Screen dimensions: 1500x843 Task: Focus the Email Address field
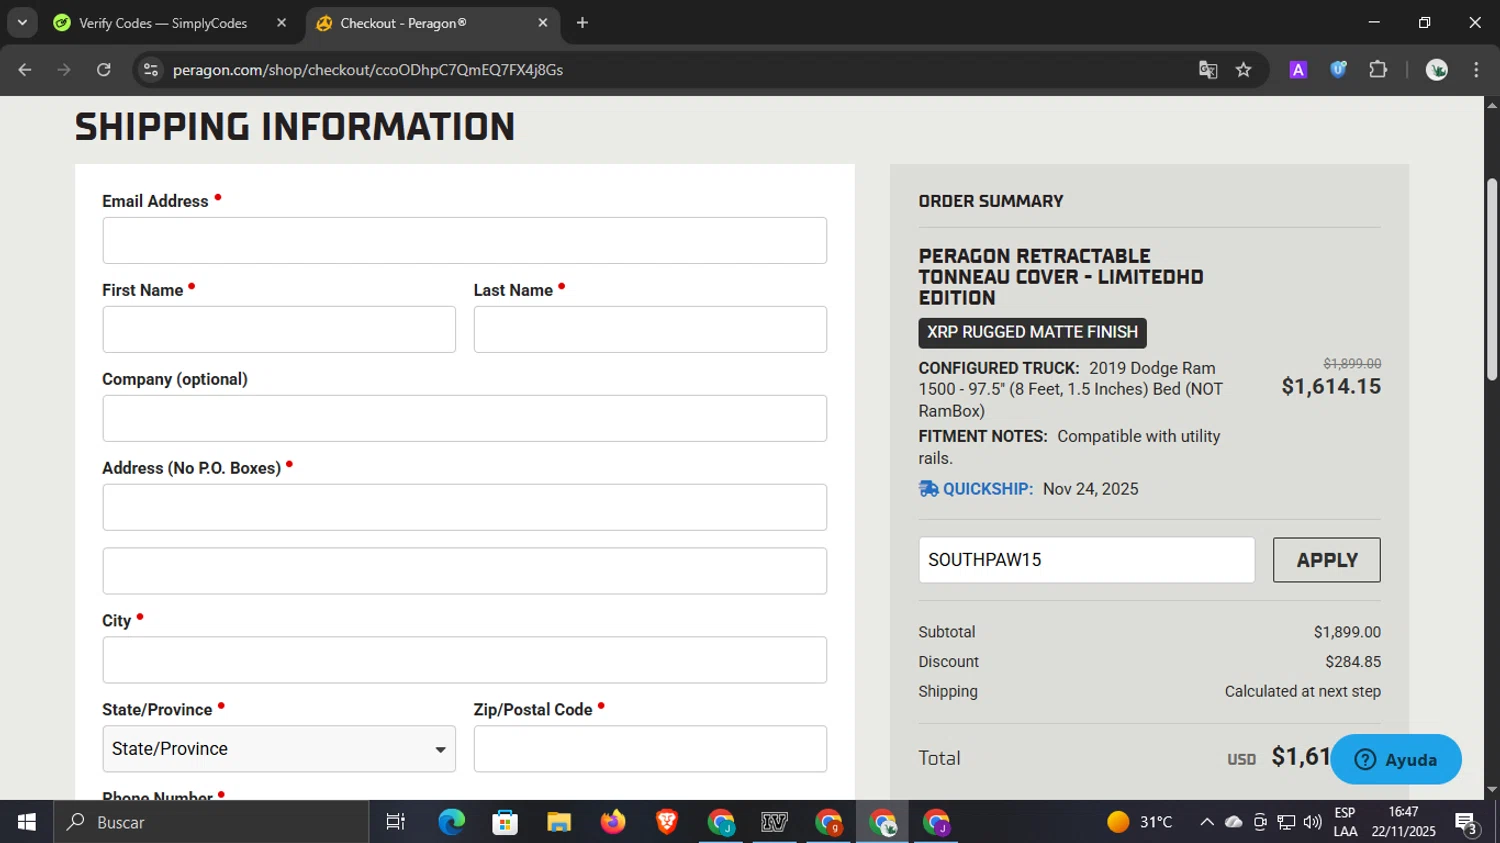coord(464,241)
